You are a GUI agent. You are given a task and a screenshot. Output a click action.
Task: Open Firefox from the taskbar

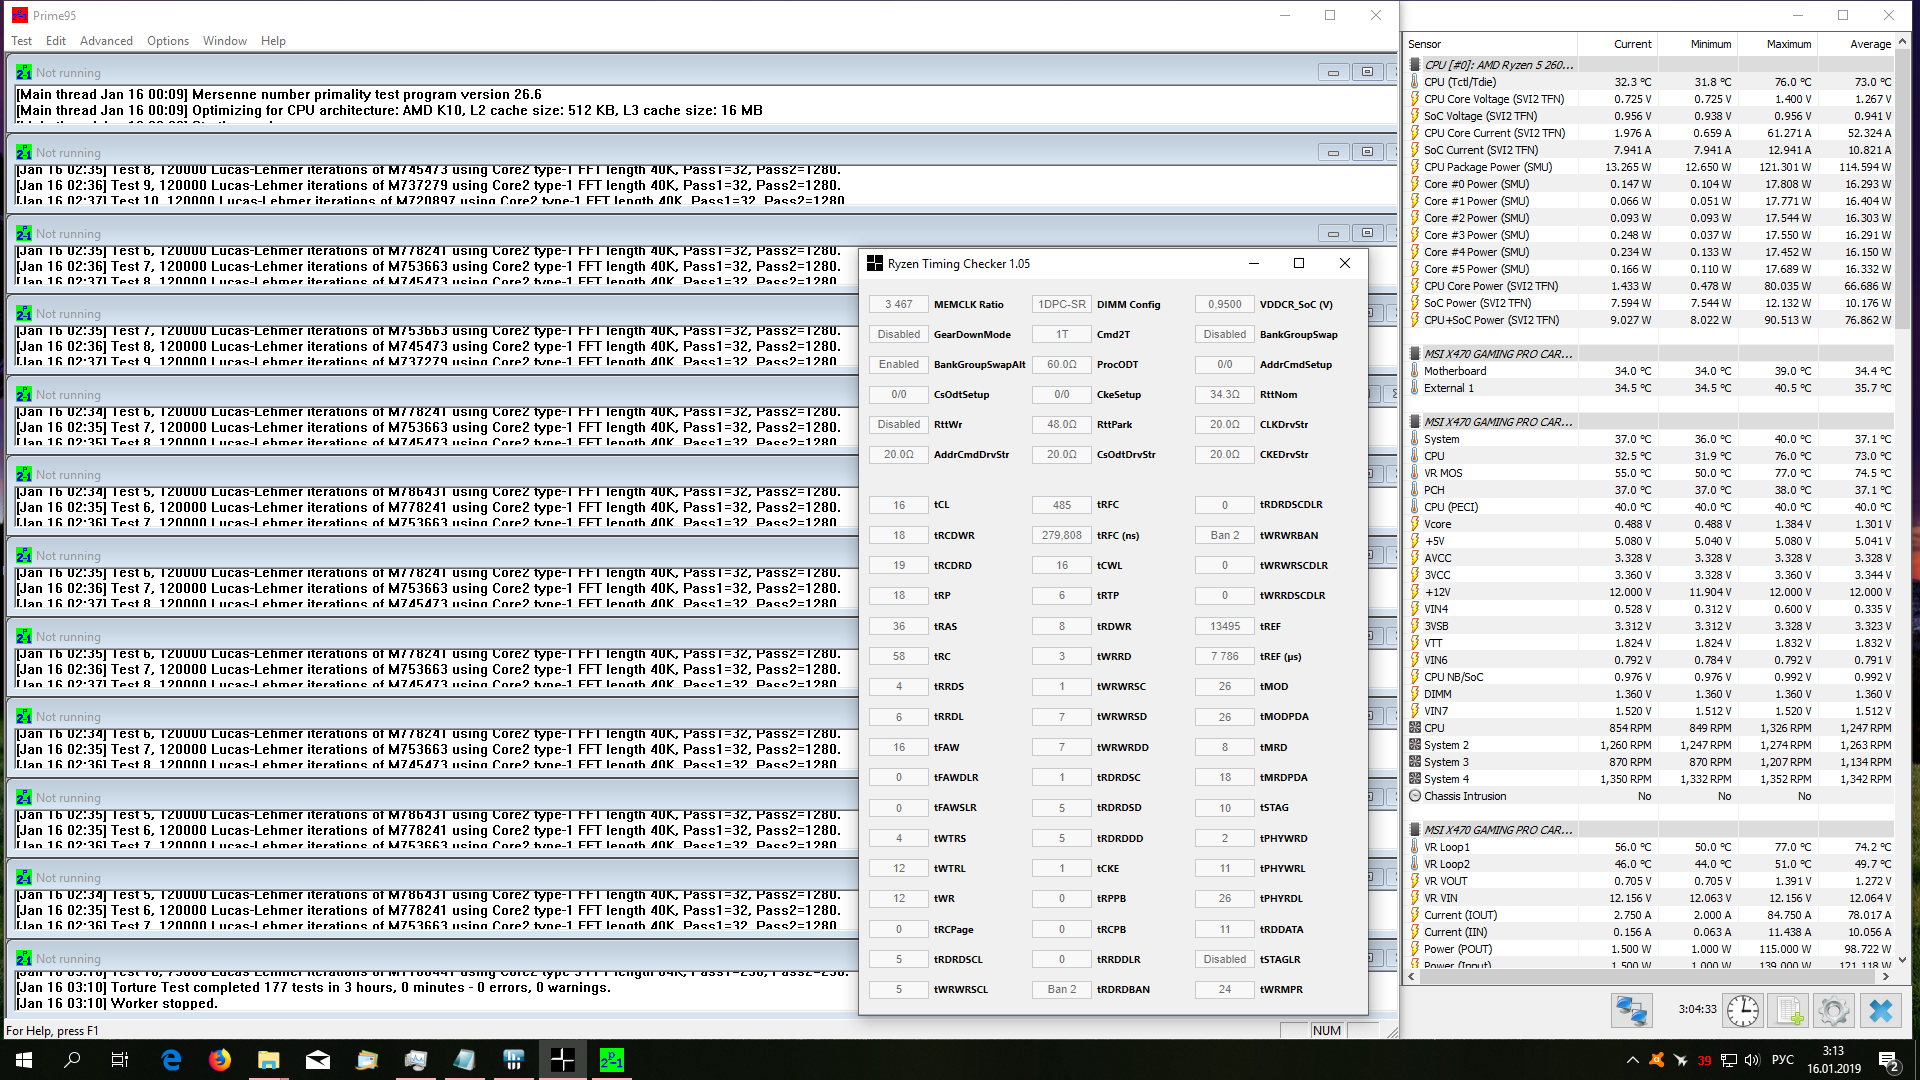point(220,1060)
